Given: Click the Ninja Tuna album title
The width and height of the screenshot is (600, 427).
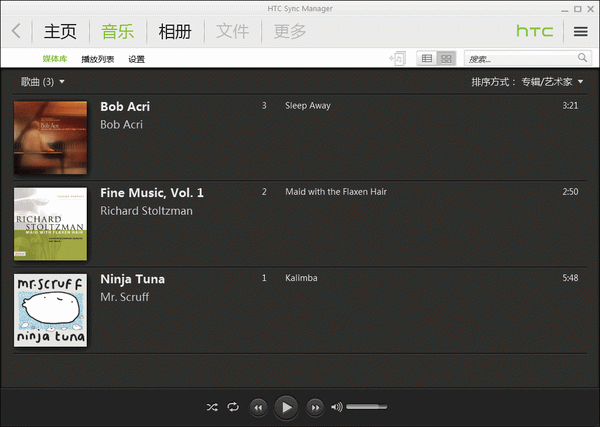Looking at the screenshot, I should (132, 279).
